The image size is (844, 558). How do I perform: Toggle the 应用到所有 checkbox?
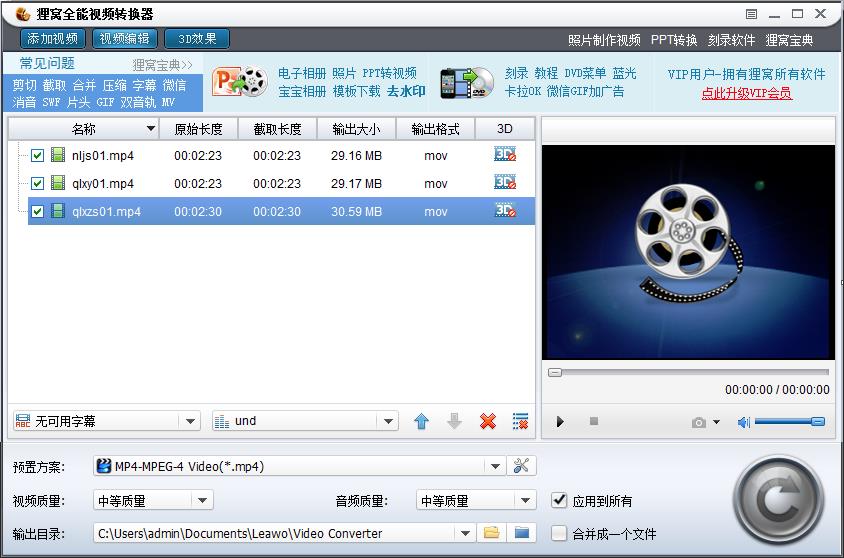point(559,500)
